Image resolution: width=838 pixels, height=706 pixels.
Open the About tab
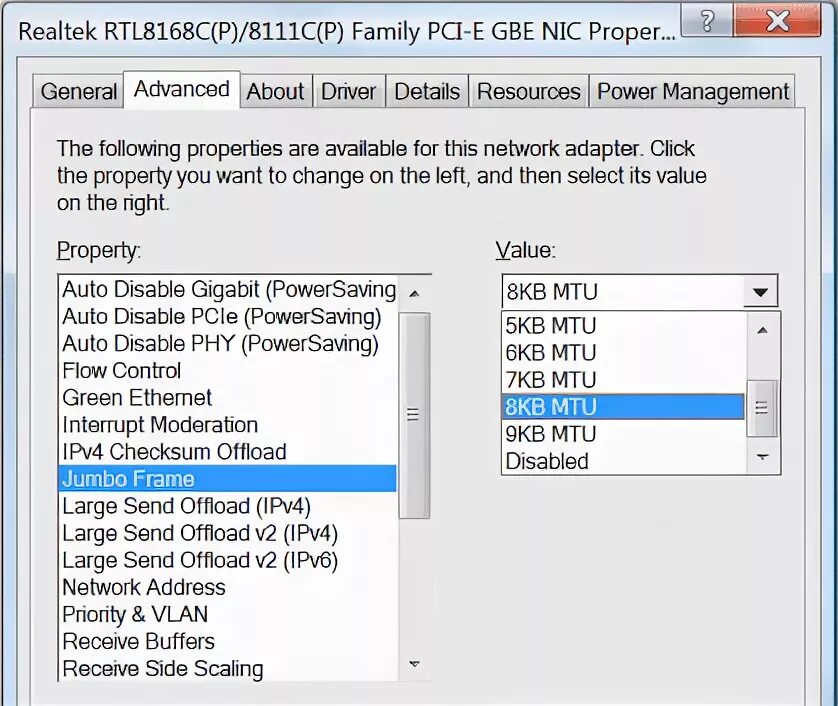click(276, 91)
